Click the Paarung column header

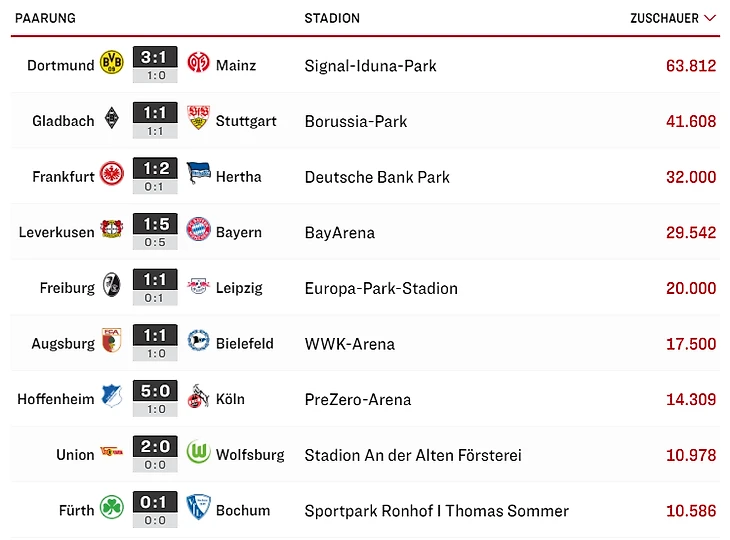(45, 18)
